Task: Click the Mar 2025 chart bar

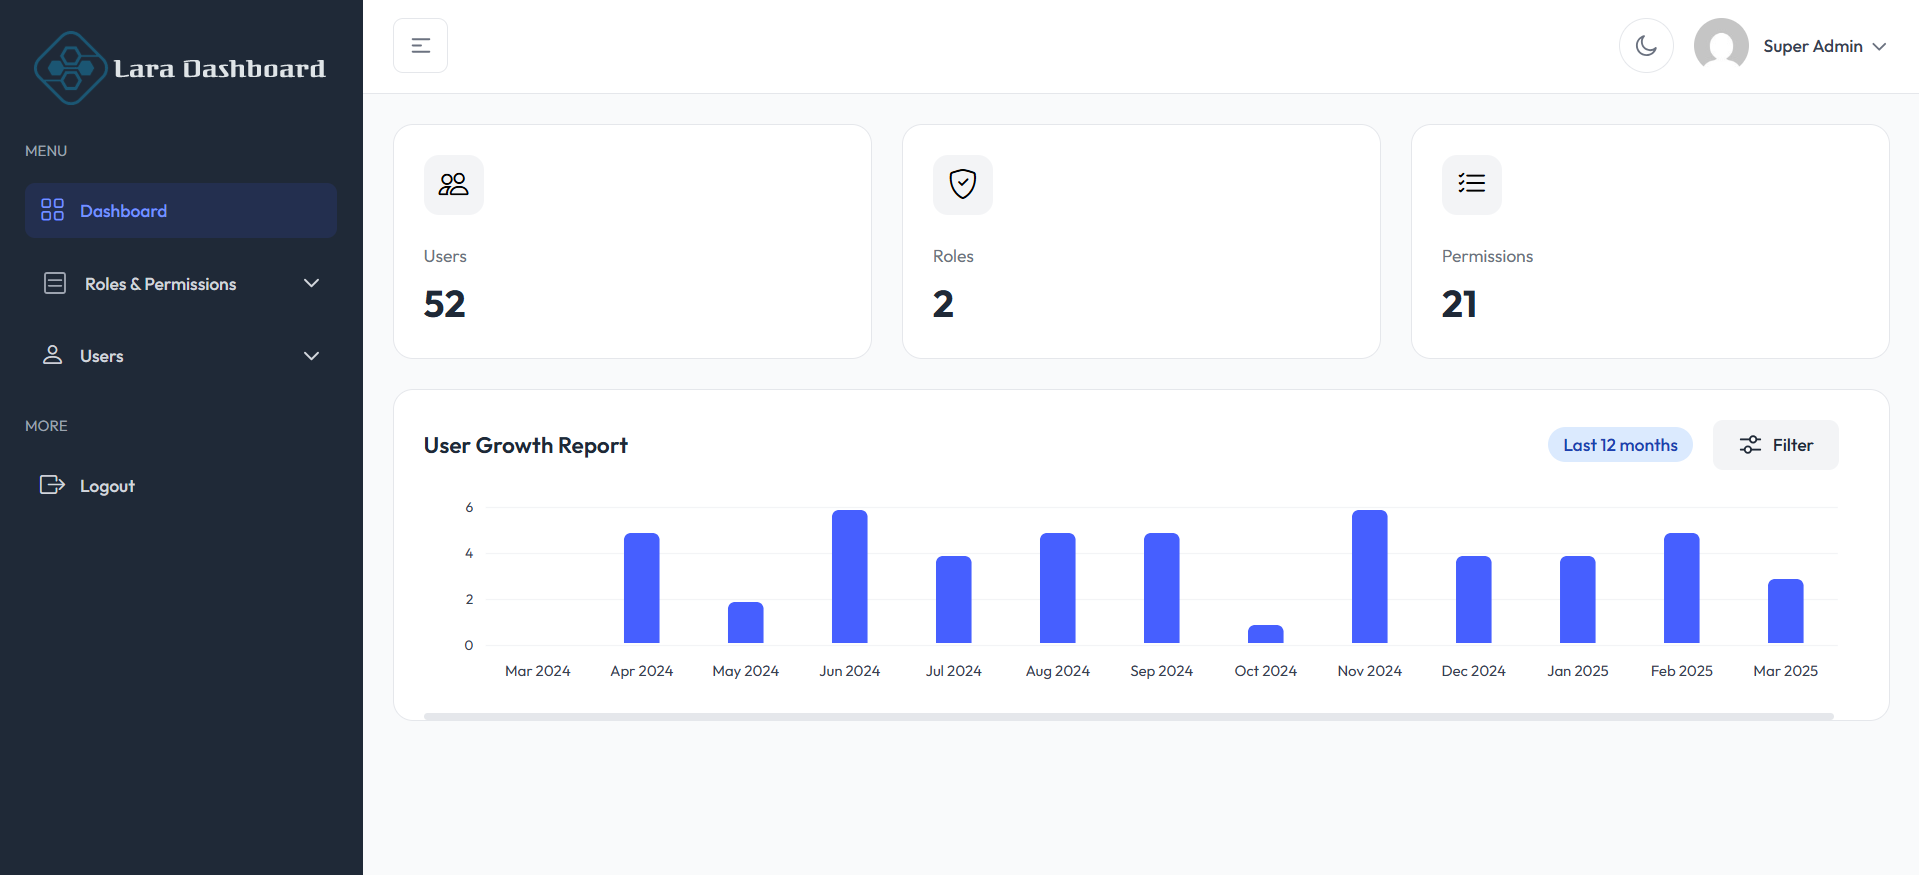Action: pyautogui.click(x=1786, y=611)
